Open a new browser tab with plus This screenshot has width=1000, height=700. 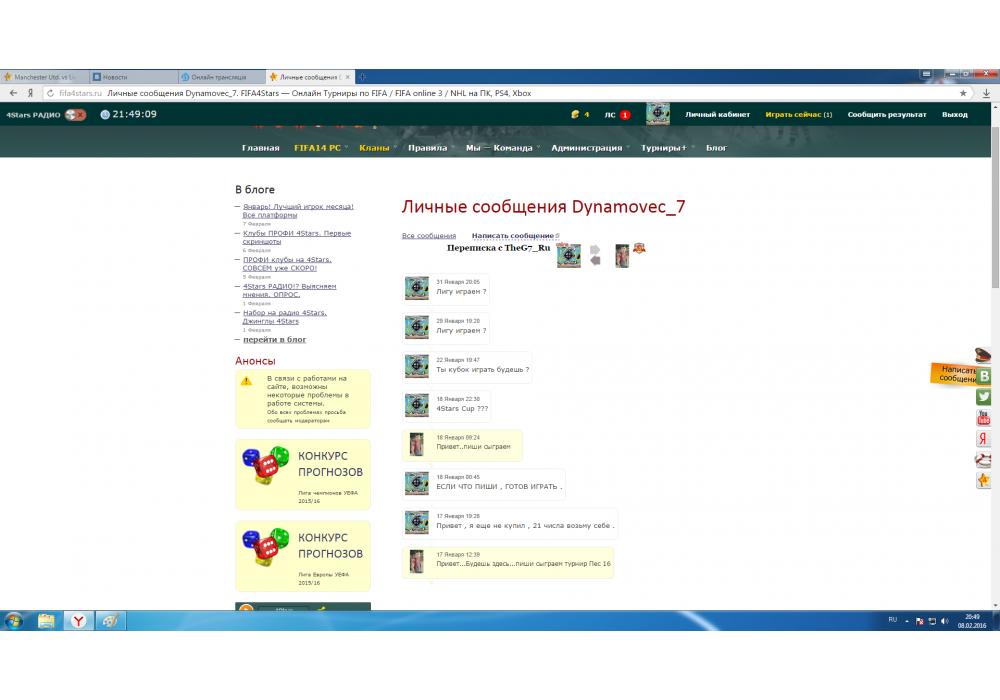(362, 77)
